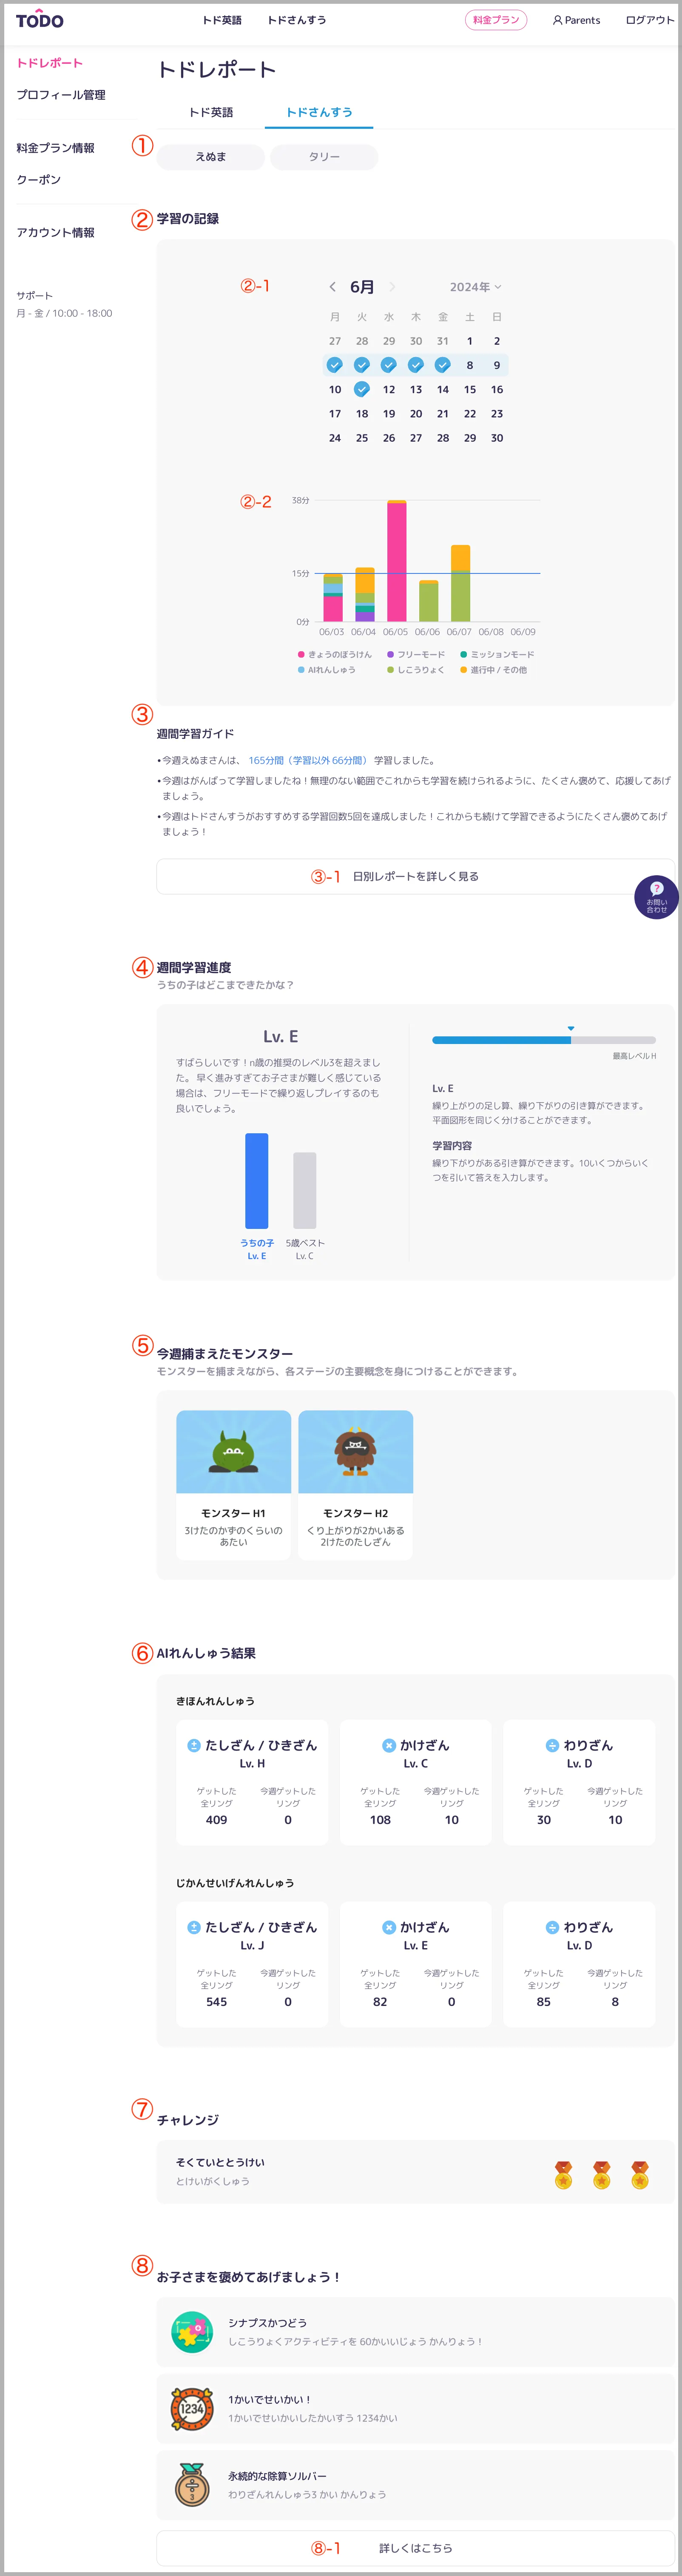
Task: Click the 永続的な除算ソルバー medal icon
Action: click(192, 2484)
